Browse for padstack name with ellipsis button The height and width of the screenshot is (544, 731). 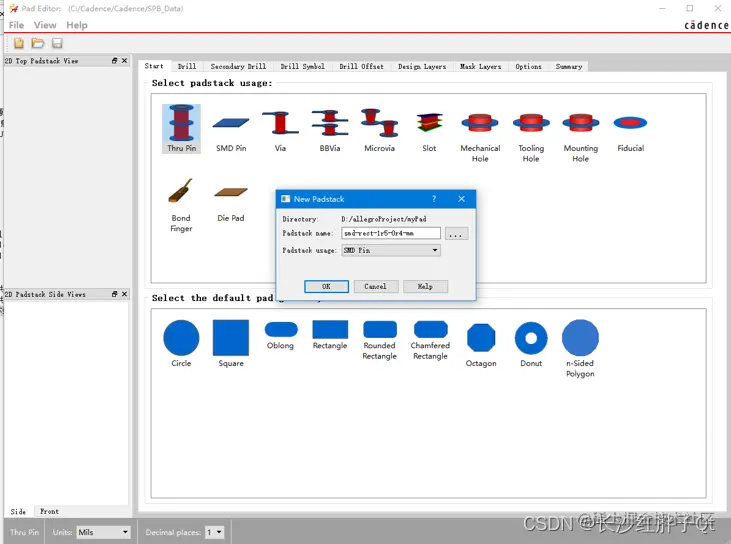tap(456, 234)
